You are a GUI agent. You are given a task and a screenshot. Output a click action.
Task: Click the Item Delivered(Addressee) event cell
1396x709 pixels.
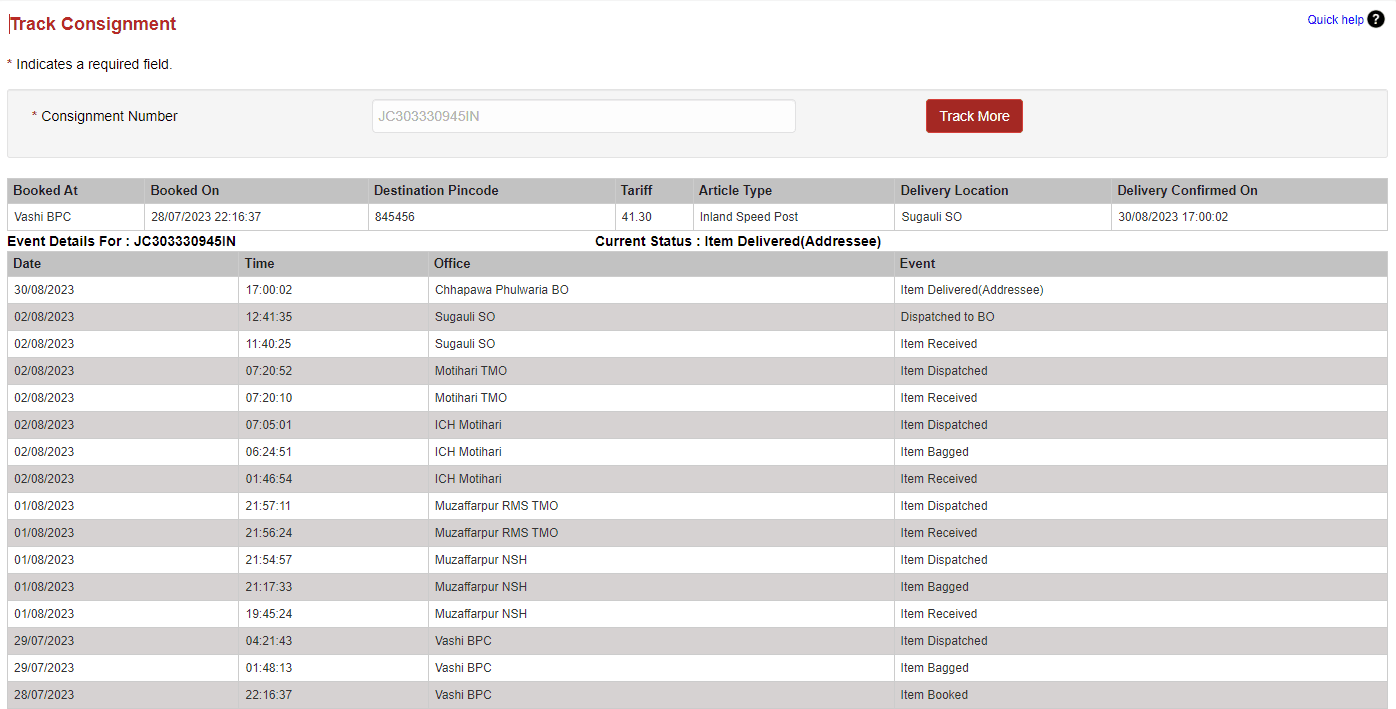(1141, 290)
